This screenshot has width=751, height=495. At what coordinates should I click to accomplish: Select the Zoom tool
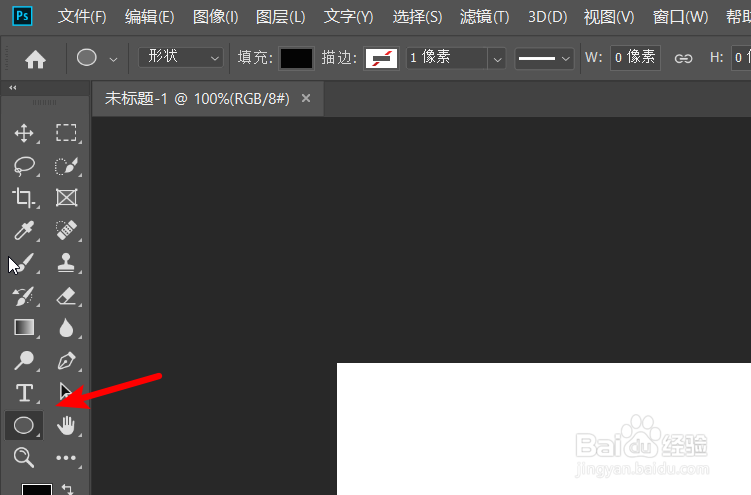tap(24, 457)
